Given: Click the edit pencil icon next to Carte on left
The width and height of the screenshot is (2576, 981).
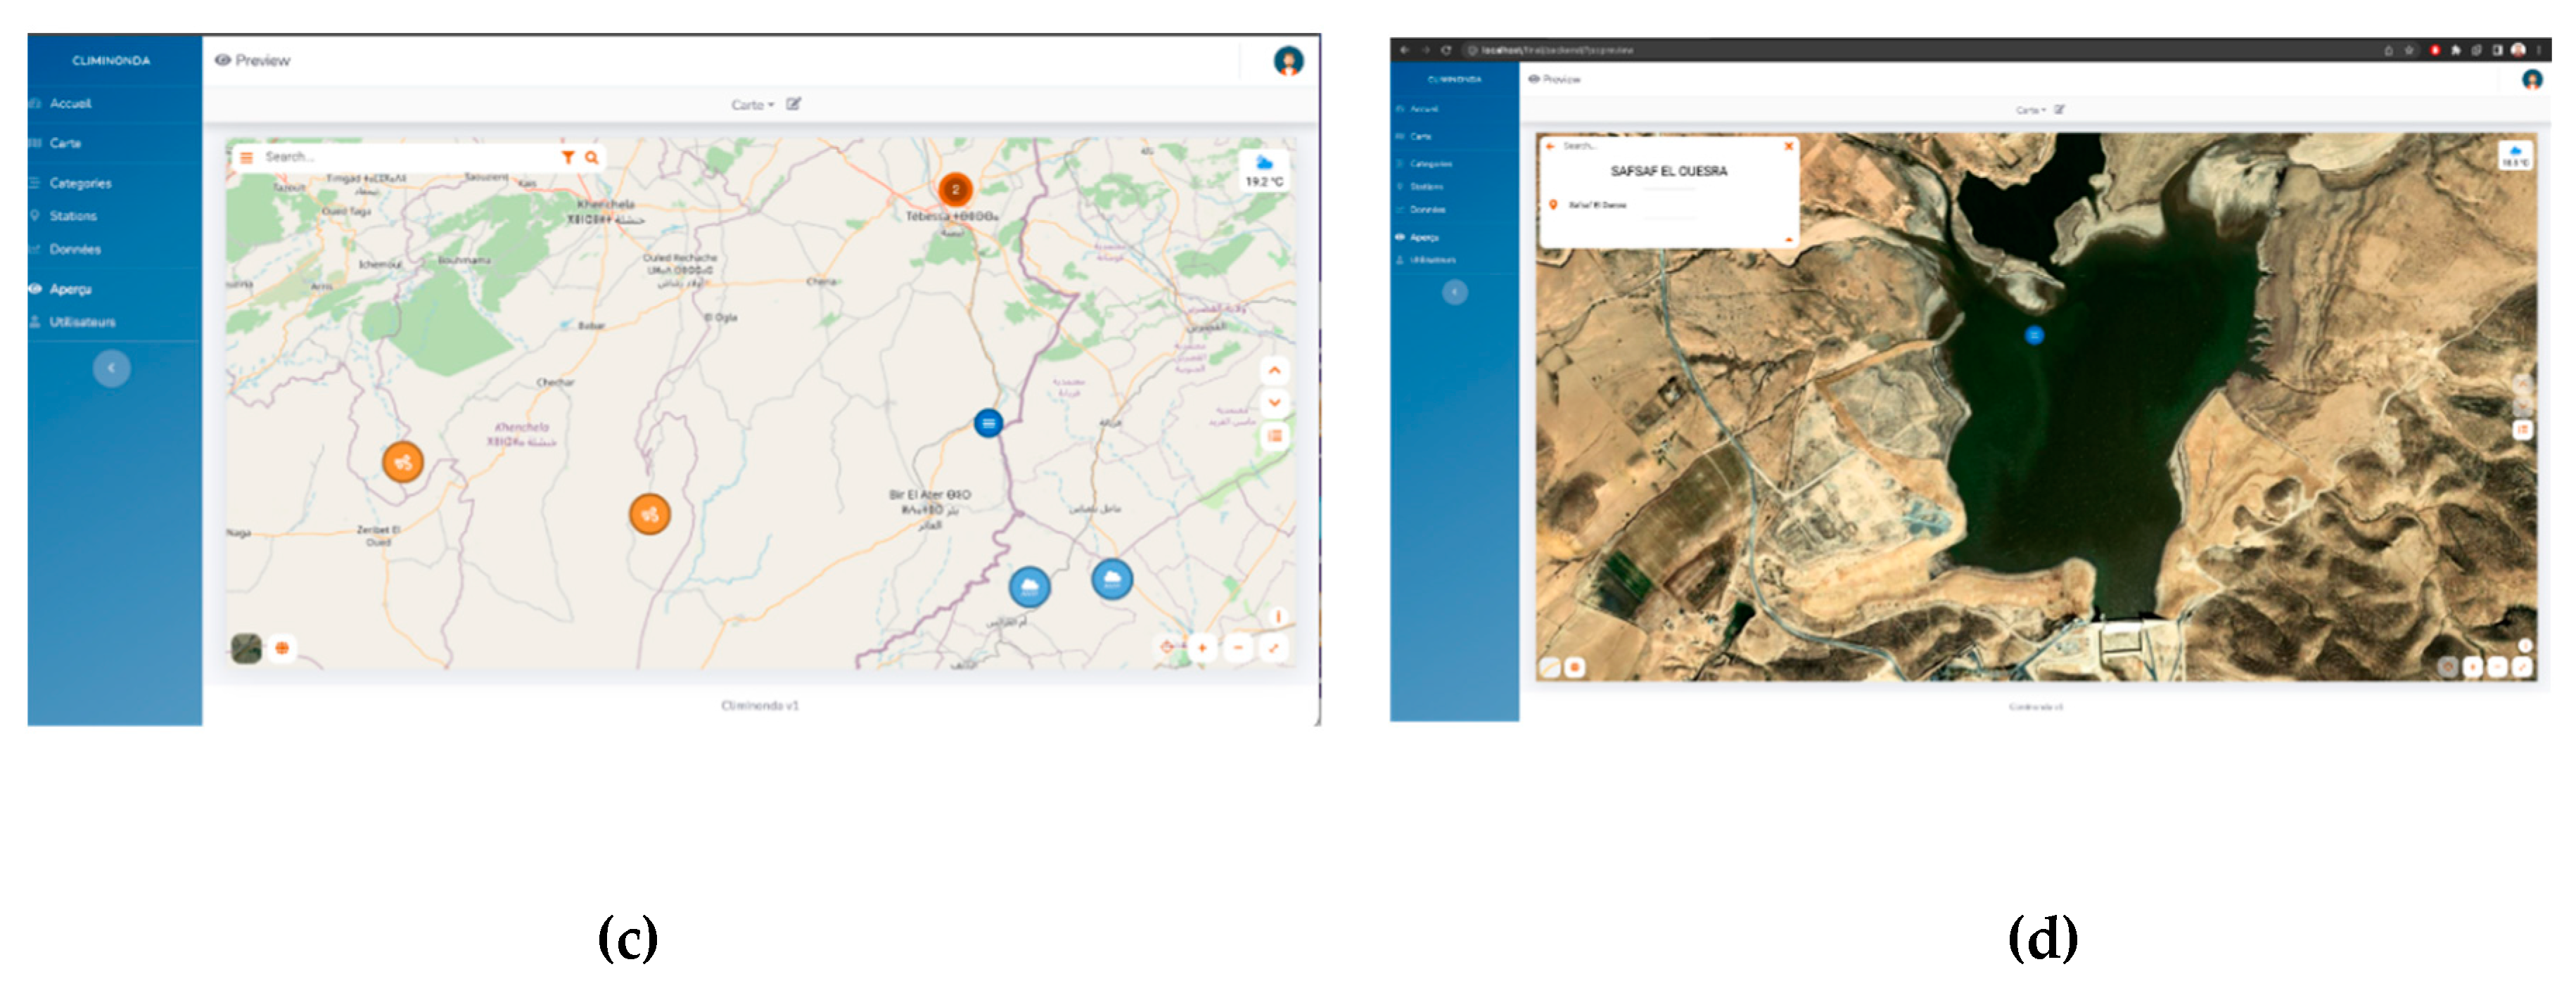Looking at the screenshot, I should point(793,104).
